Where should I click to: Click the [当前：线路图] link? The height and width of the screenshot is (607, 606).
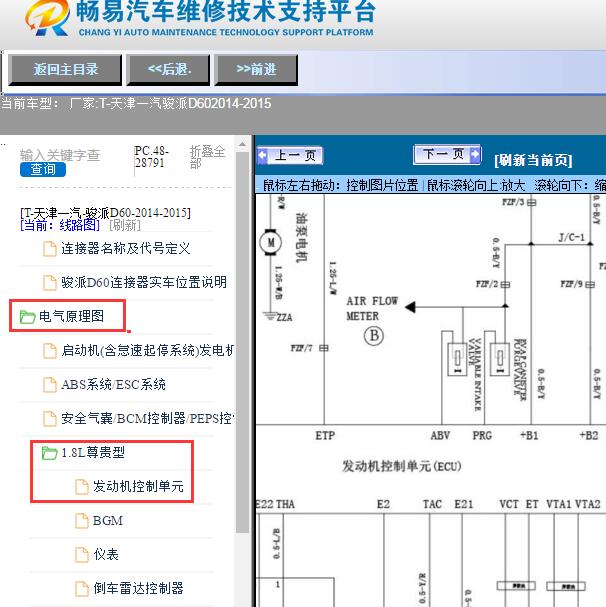pyautogui.click(x=60, y=225)
